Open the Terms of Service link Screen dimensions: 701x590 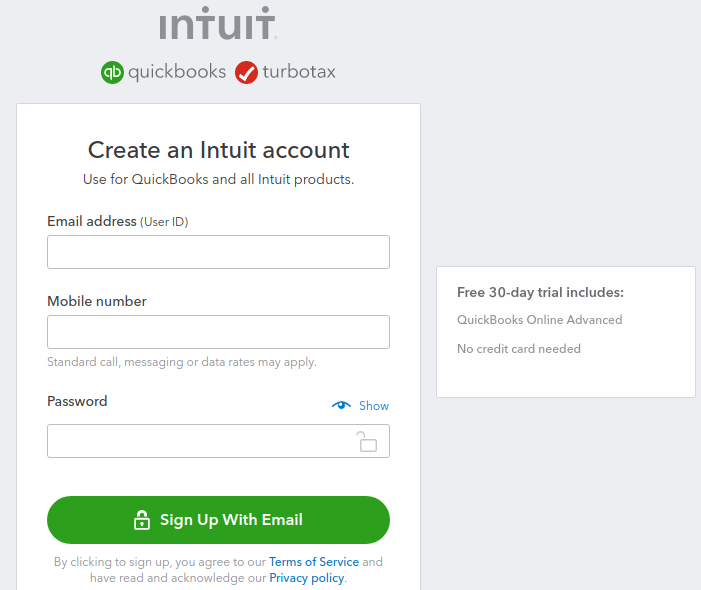(x=314, y=562)
